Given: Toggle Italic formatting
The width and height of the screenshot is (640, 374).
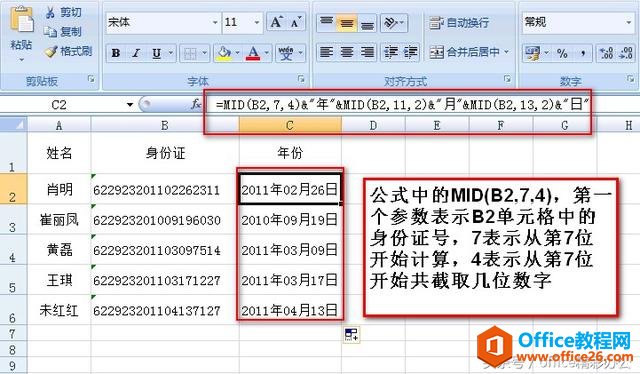Looking at the screenshot, I should pos(136,53).
